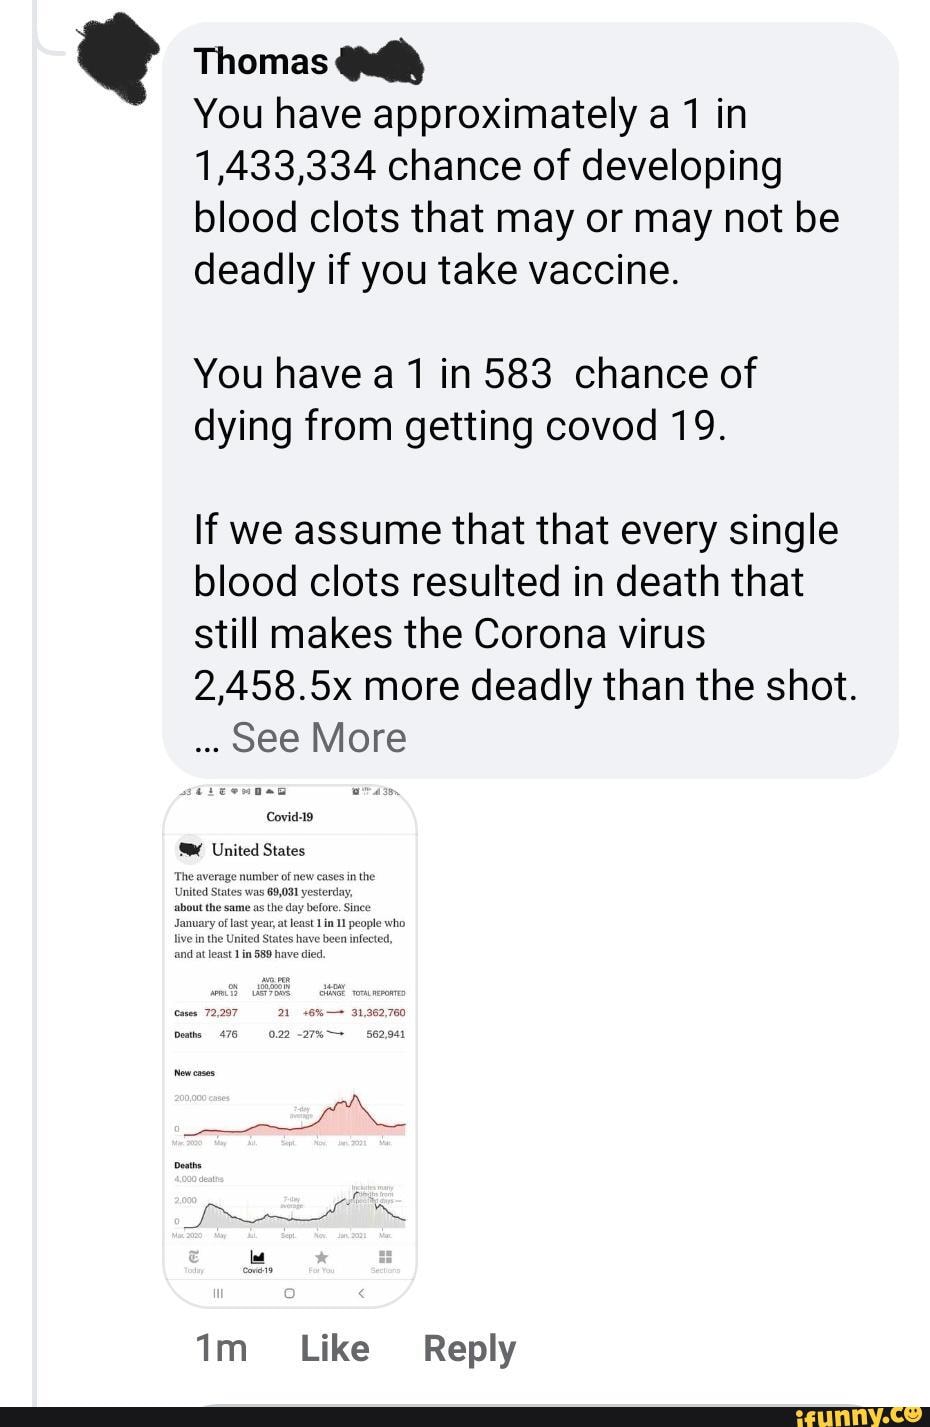Open the attached Covid-19 screenshot image
This screenshot has width=930, height=1427.
coord(289,1040)
